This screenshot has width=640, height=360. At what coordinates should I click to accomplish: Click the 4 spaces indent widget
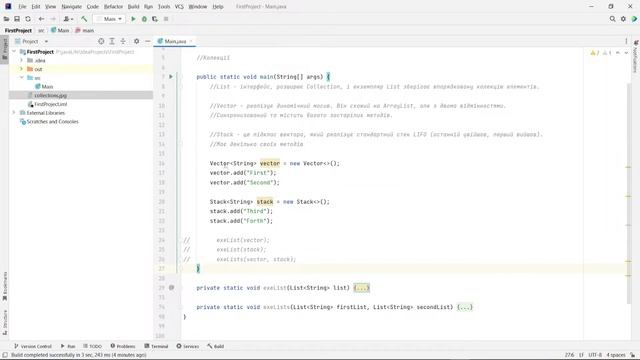tap(616, 355)
